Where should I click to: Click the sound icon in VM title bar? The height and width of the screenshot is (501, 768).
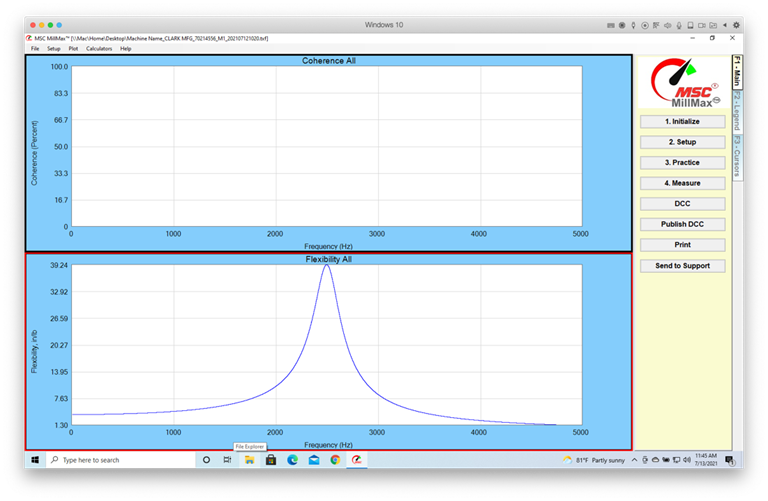pyautogui.click(x=668, y=25)
